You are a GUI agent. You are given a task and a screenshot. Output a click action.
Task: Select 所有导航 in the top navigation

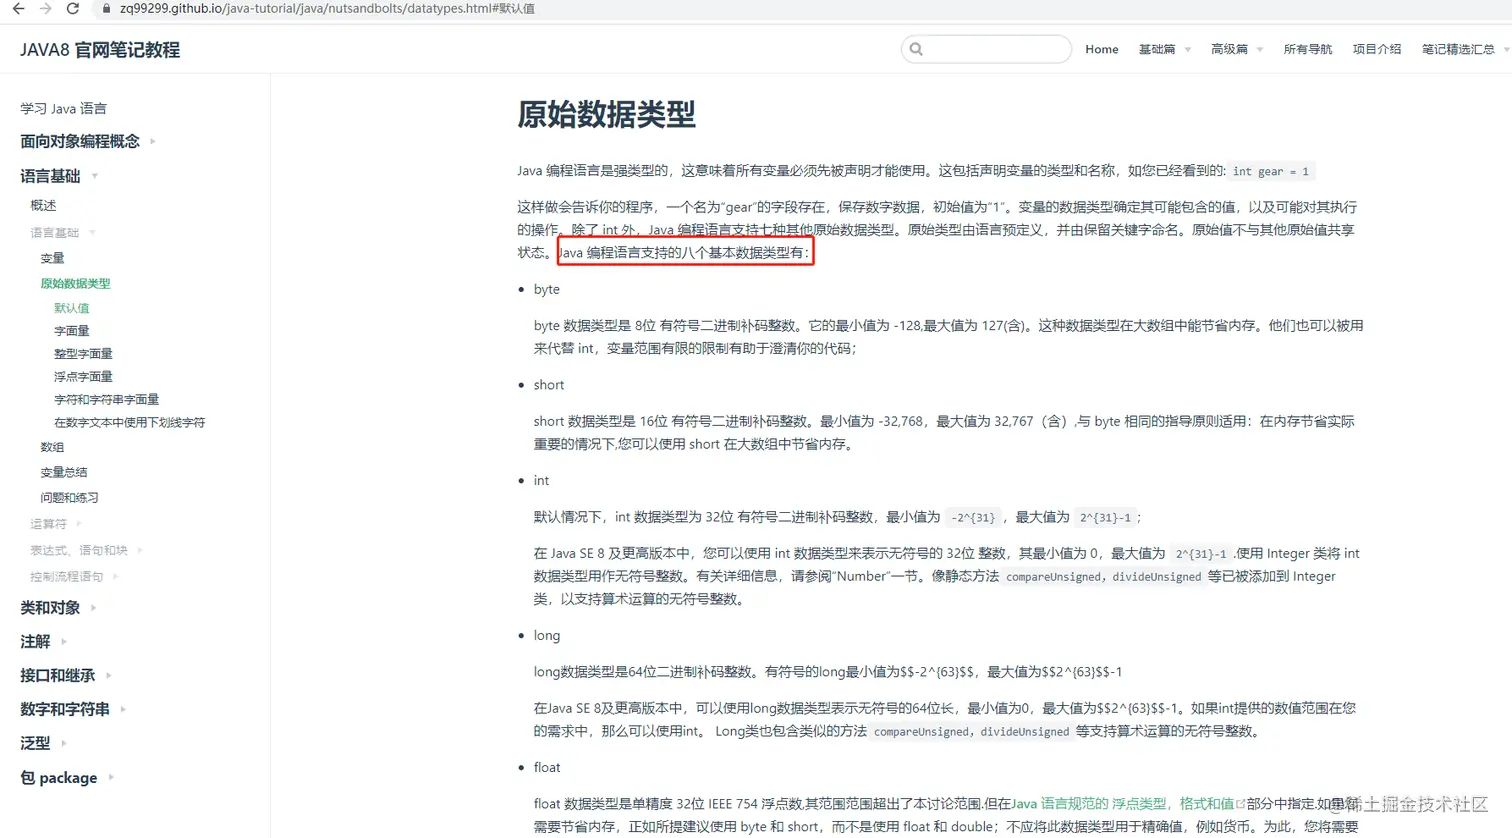click(1308, 49)
